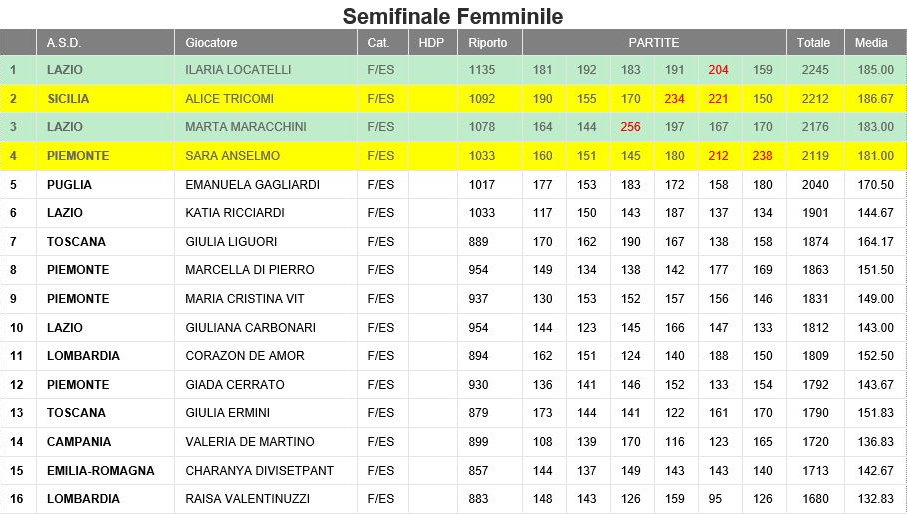Click the PARTITE header cell
The width and height of the screenshot is (907, 514).
tap(654, 43)
